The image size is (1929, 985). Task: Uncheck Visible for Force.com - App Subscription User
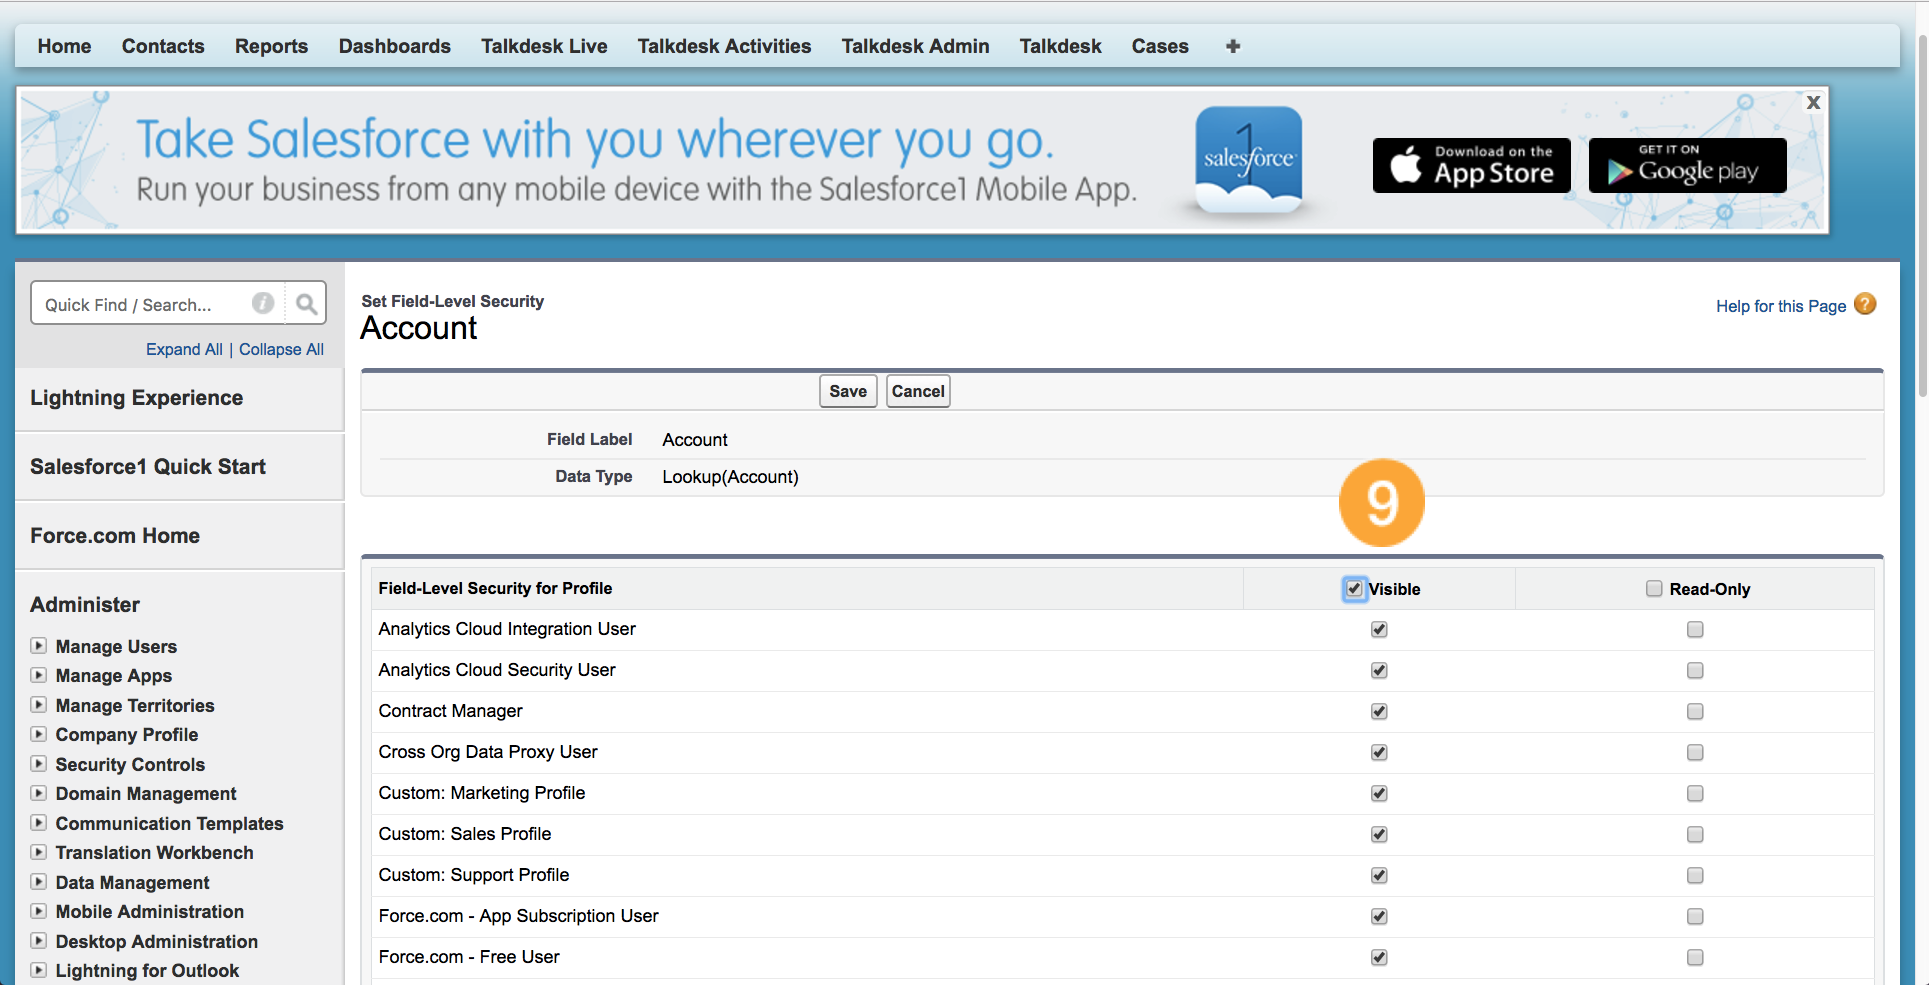pos(1379,916)
